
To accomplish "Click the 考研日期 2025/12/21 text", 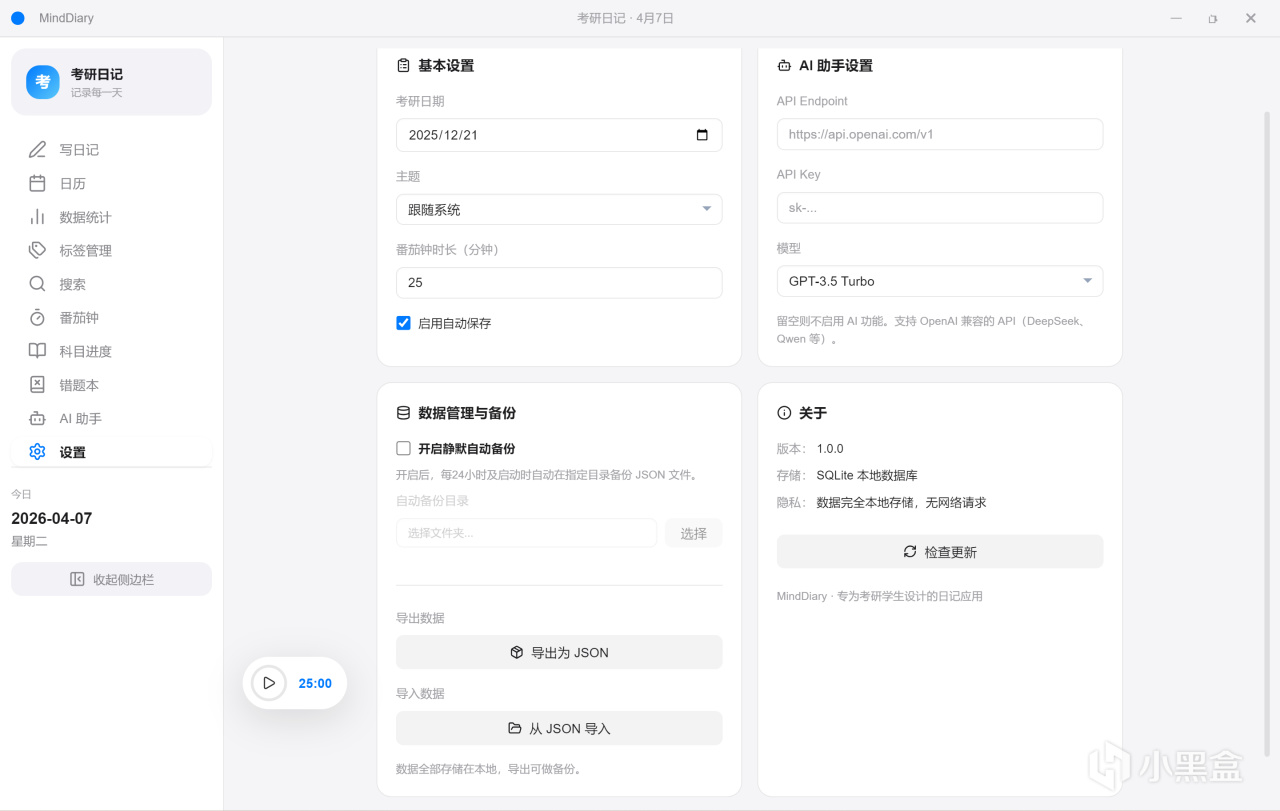I will tap(443, 135).
